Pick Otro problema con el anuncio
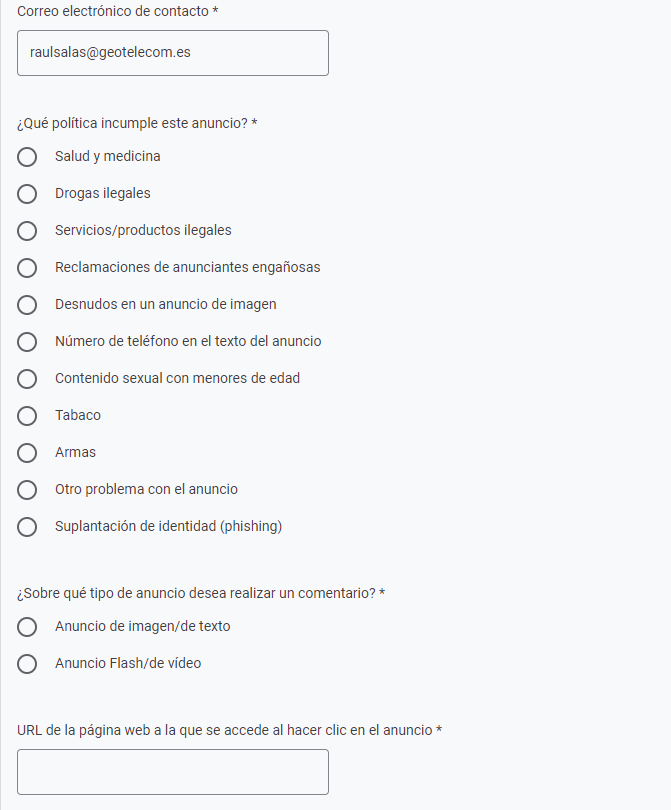Image resolution: width=671 pixels, height=810 pixels. 27,490
